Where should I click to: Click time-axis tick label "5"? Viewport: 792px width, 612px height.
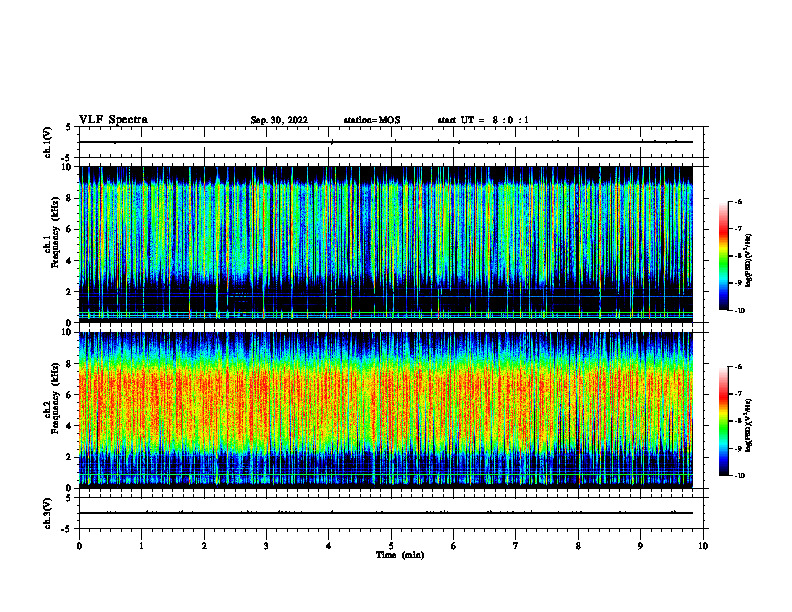point(391,546)
